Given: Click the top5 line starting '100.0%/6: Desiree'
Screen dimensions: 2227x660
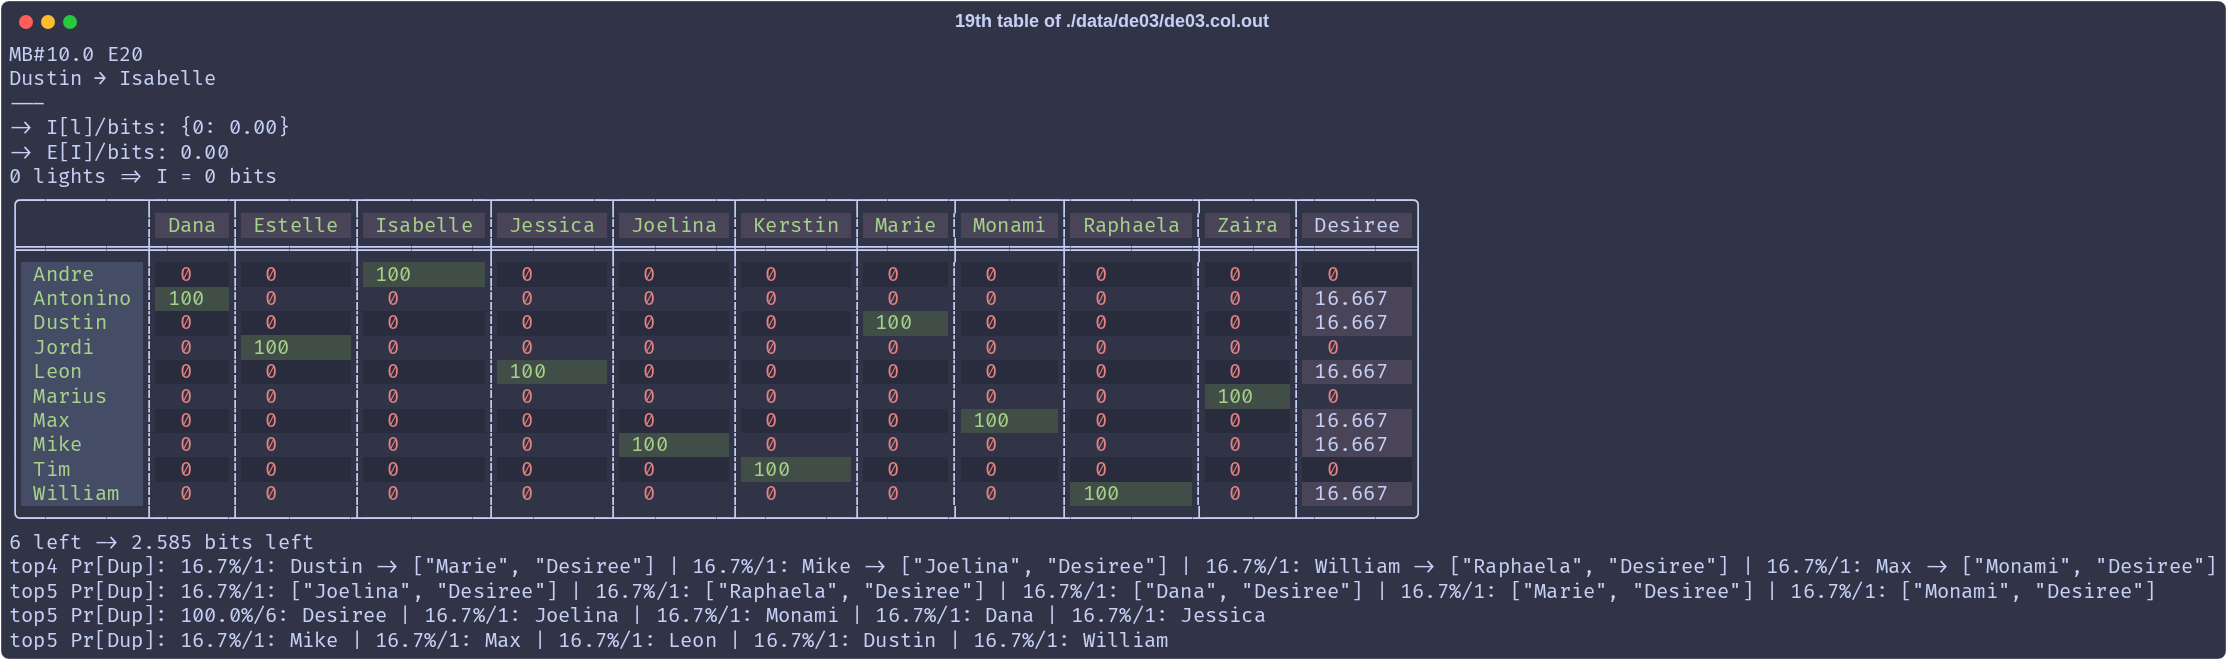Looking at the screenshot, I should tap(637, 615).
